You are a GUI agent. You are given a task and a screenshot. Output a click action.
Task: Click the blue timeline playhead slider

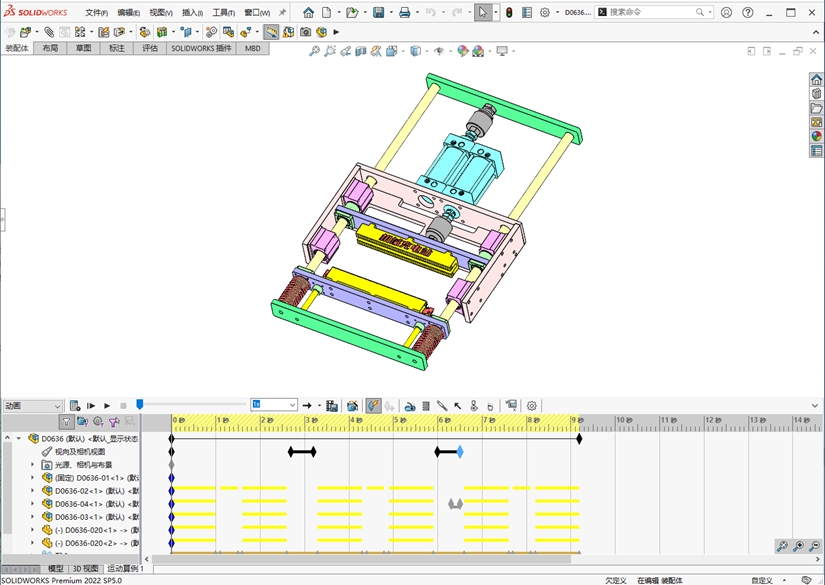[x=140, y=404]
